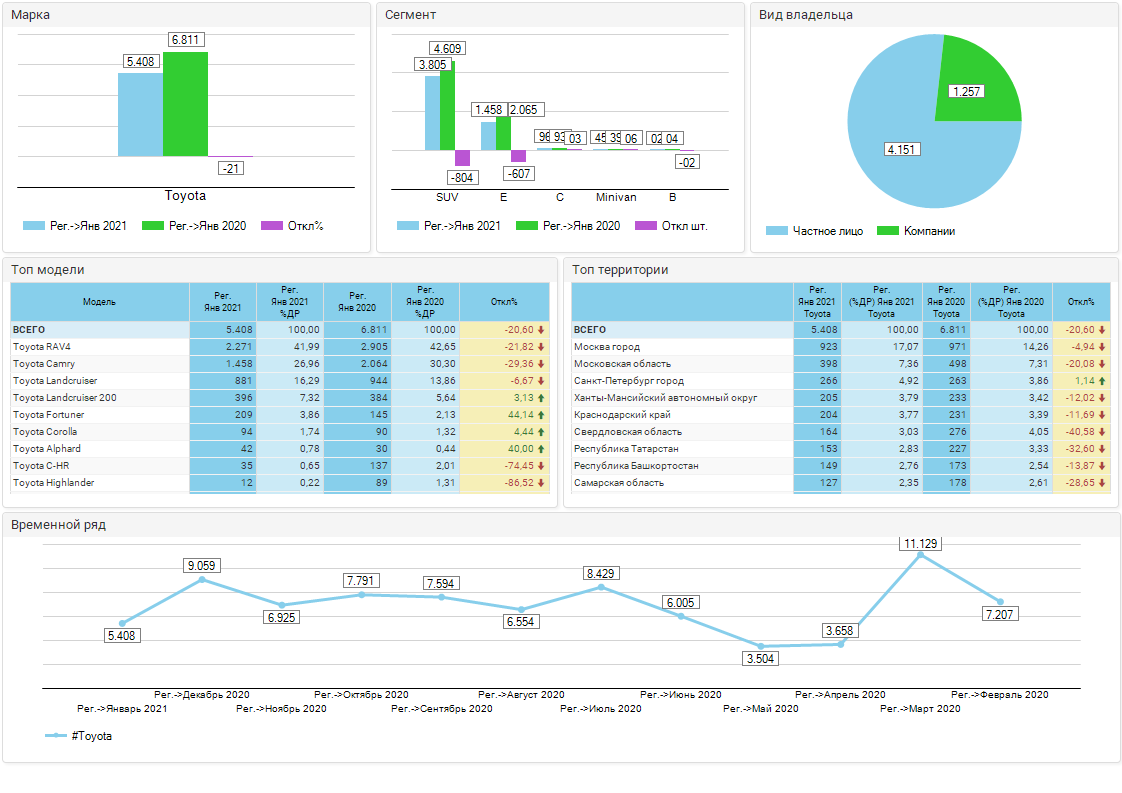
Task: Click the Модель column header
Action: (x=100, y=301)
